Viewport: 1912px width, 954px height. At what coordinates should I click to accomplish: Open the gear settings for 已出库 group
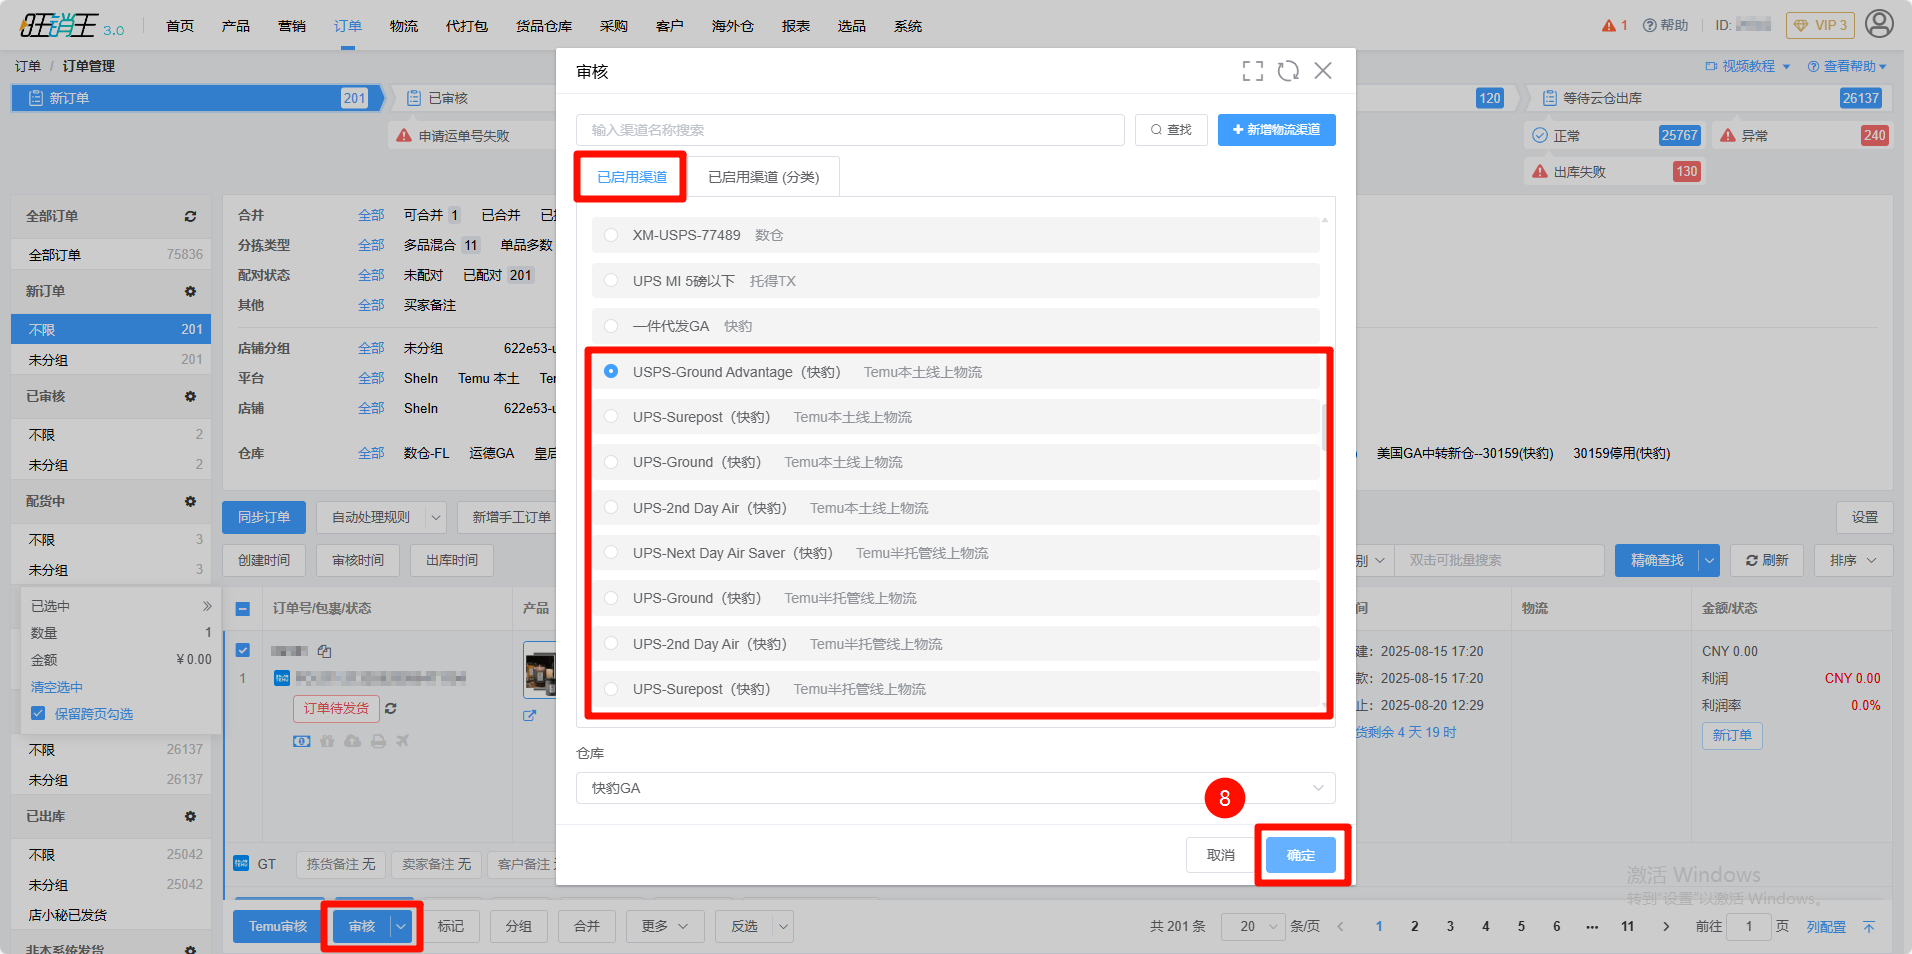[x=190, y=816]
